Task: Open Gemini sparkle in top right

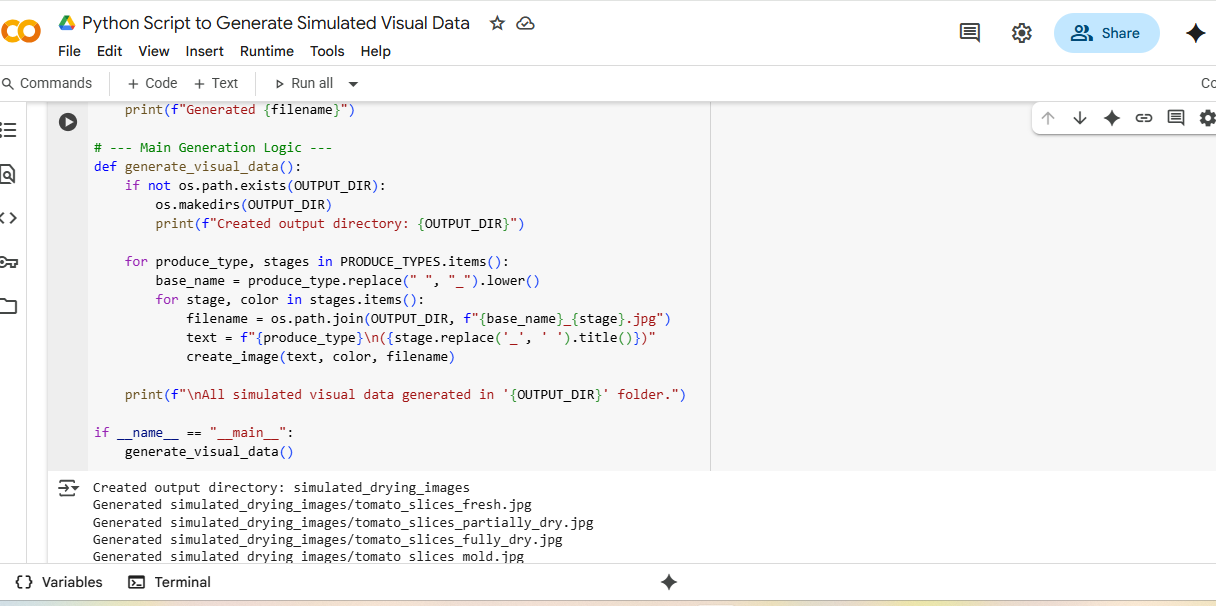Action: [x=1195, y=33]
